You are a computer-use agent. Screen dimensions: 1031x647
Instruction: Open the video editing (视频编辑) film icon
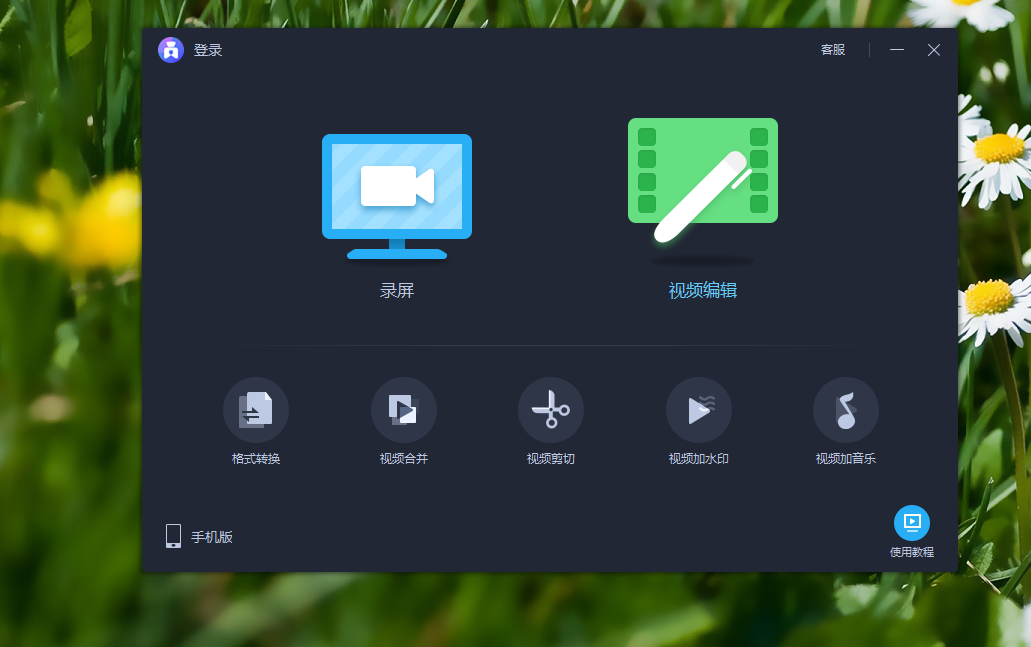click(x=703, y=180)
